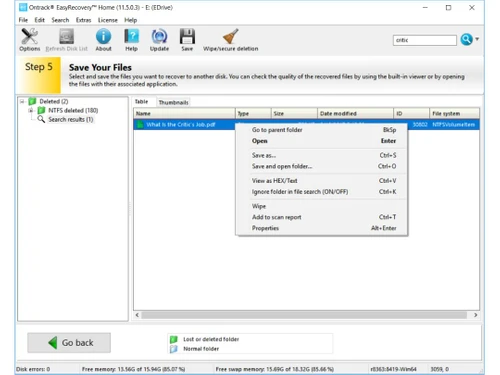Image resolution: width=500 pixels, height=375 pixels.
Task: Open Wipe/secure deletion broom icon
Action: click(230, 36)
